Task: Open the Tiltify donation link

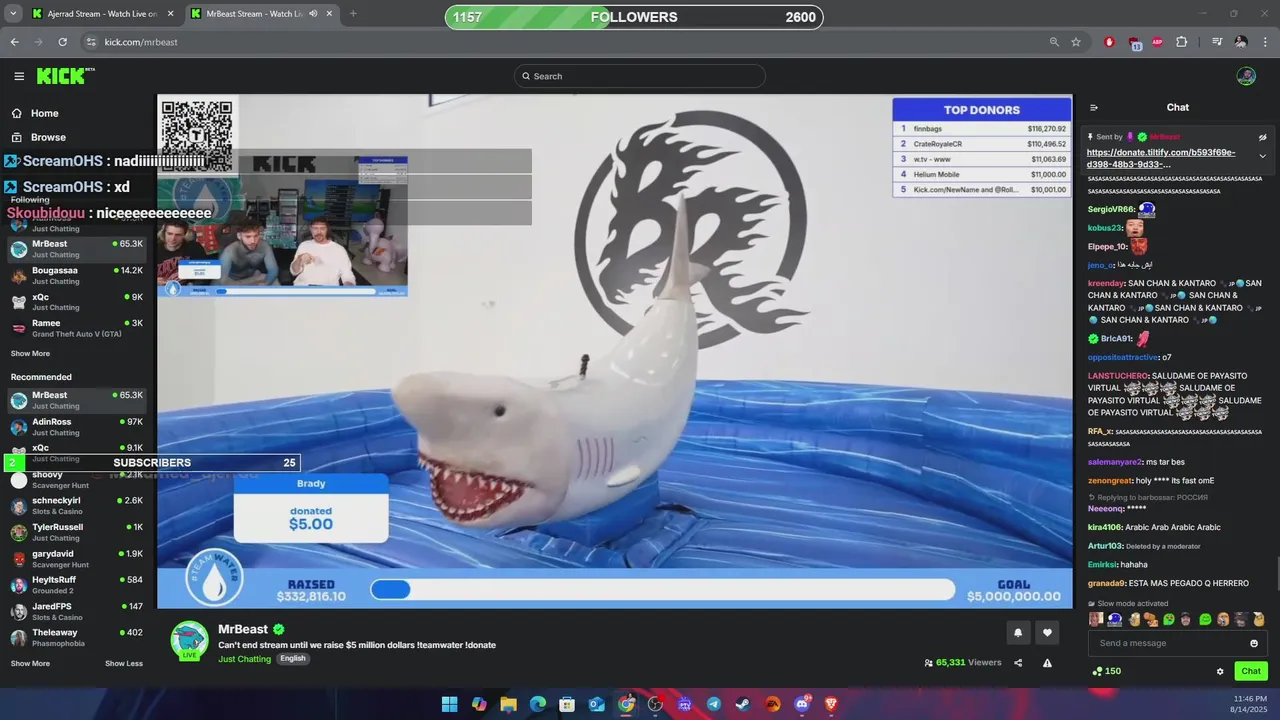Action: coord(1161,158)
